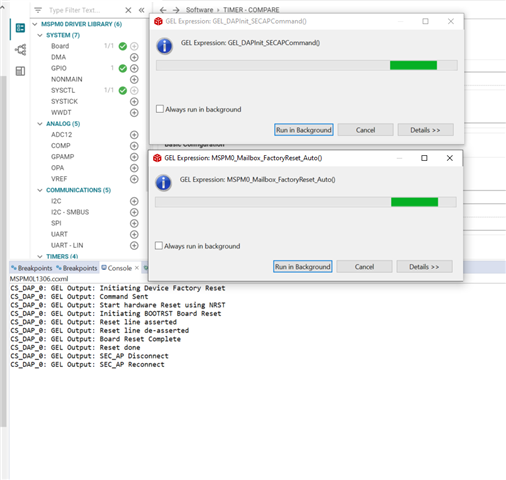The height and width of the screenshot is (480, 506).
Task: Add an ADC12 module instance
Action: click(134, 135)
